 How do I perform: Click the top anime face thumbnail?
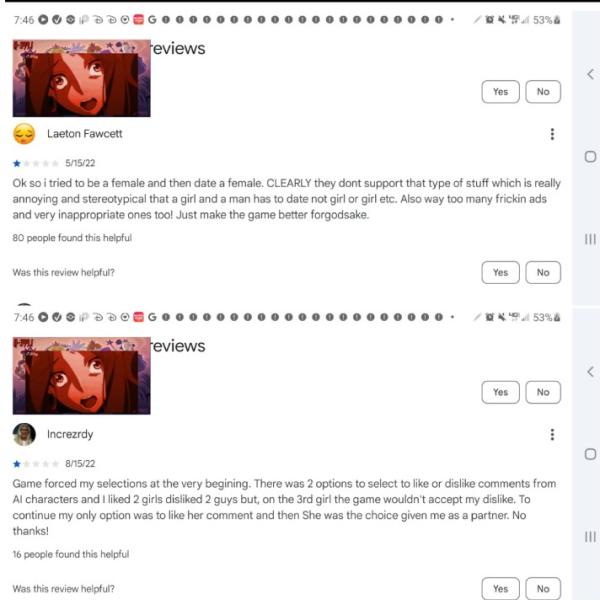coord(82,78)
